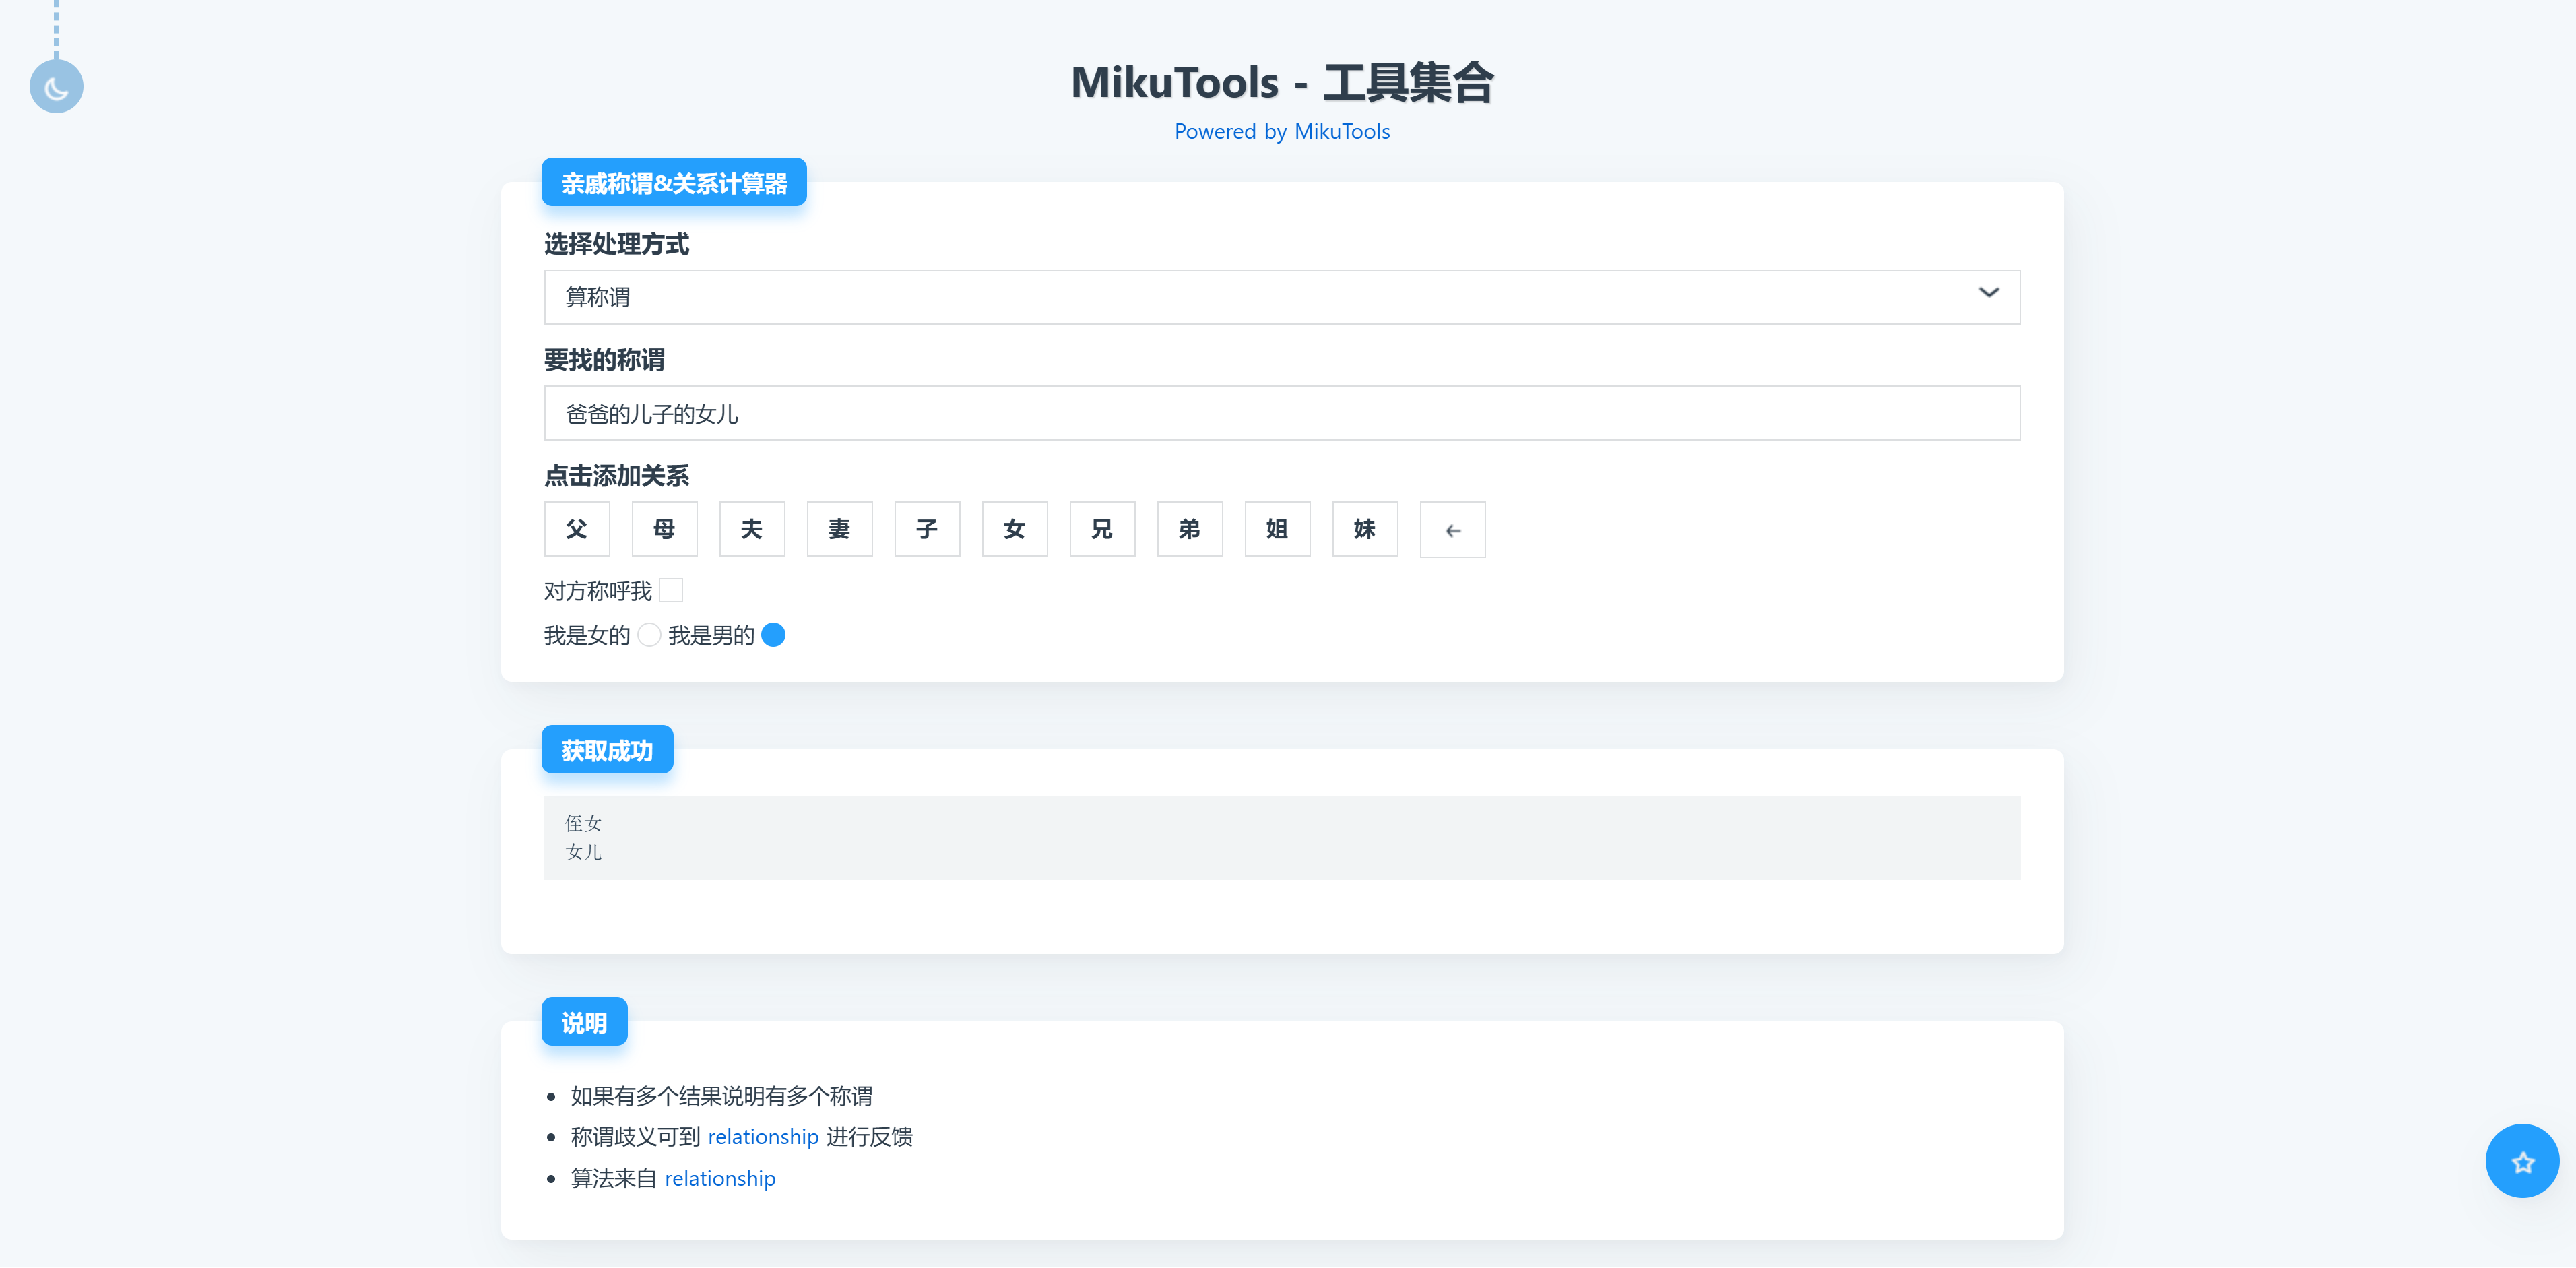This screenshot has height=1268, width=2576.
Task: Click inside the 要找的称谓 input field
Action: coord(1281,413)
